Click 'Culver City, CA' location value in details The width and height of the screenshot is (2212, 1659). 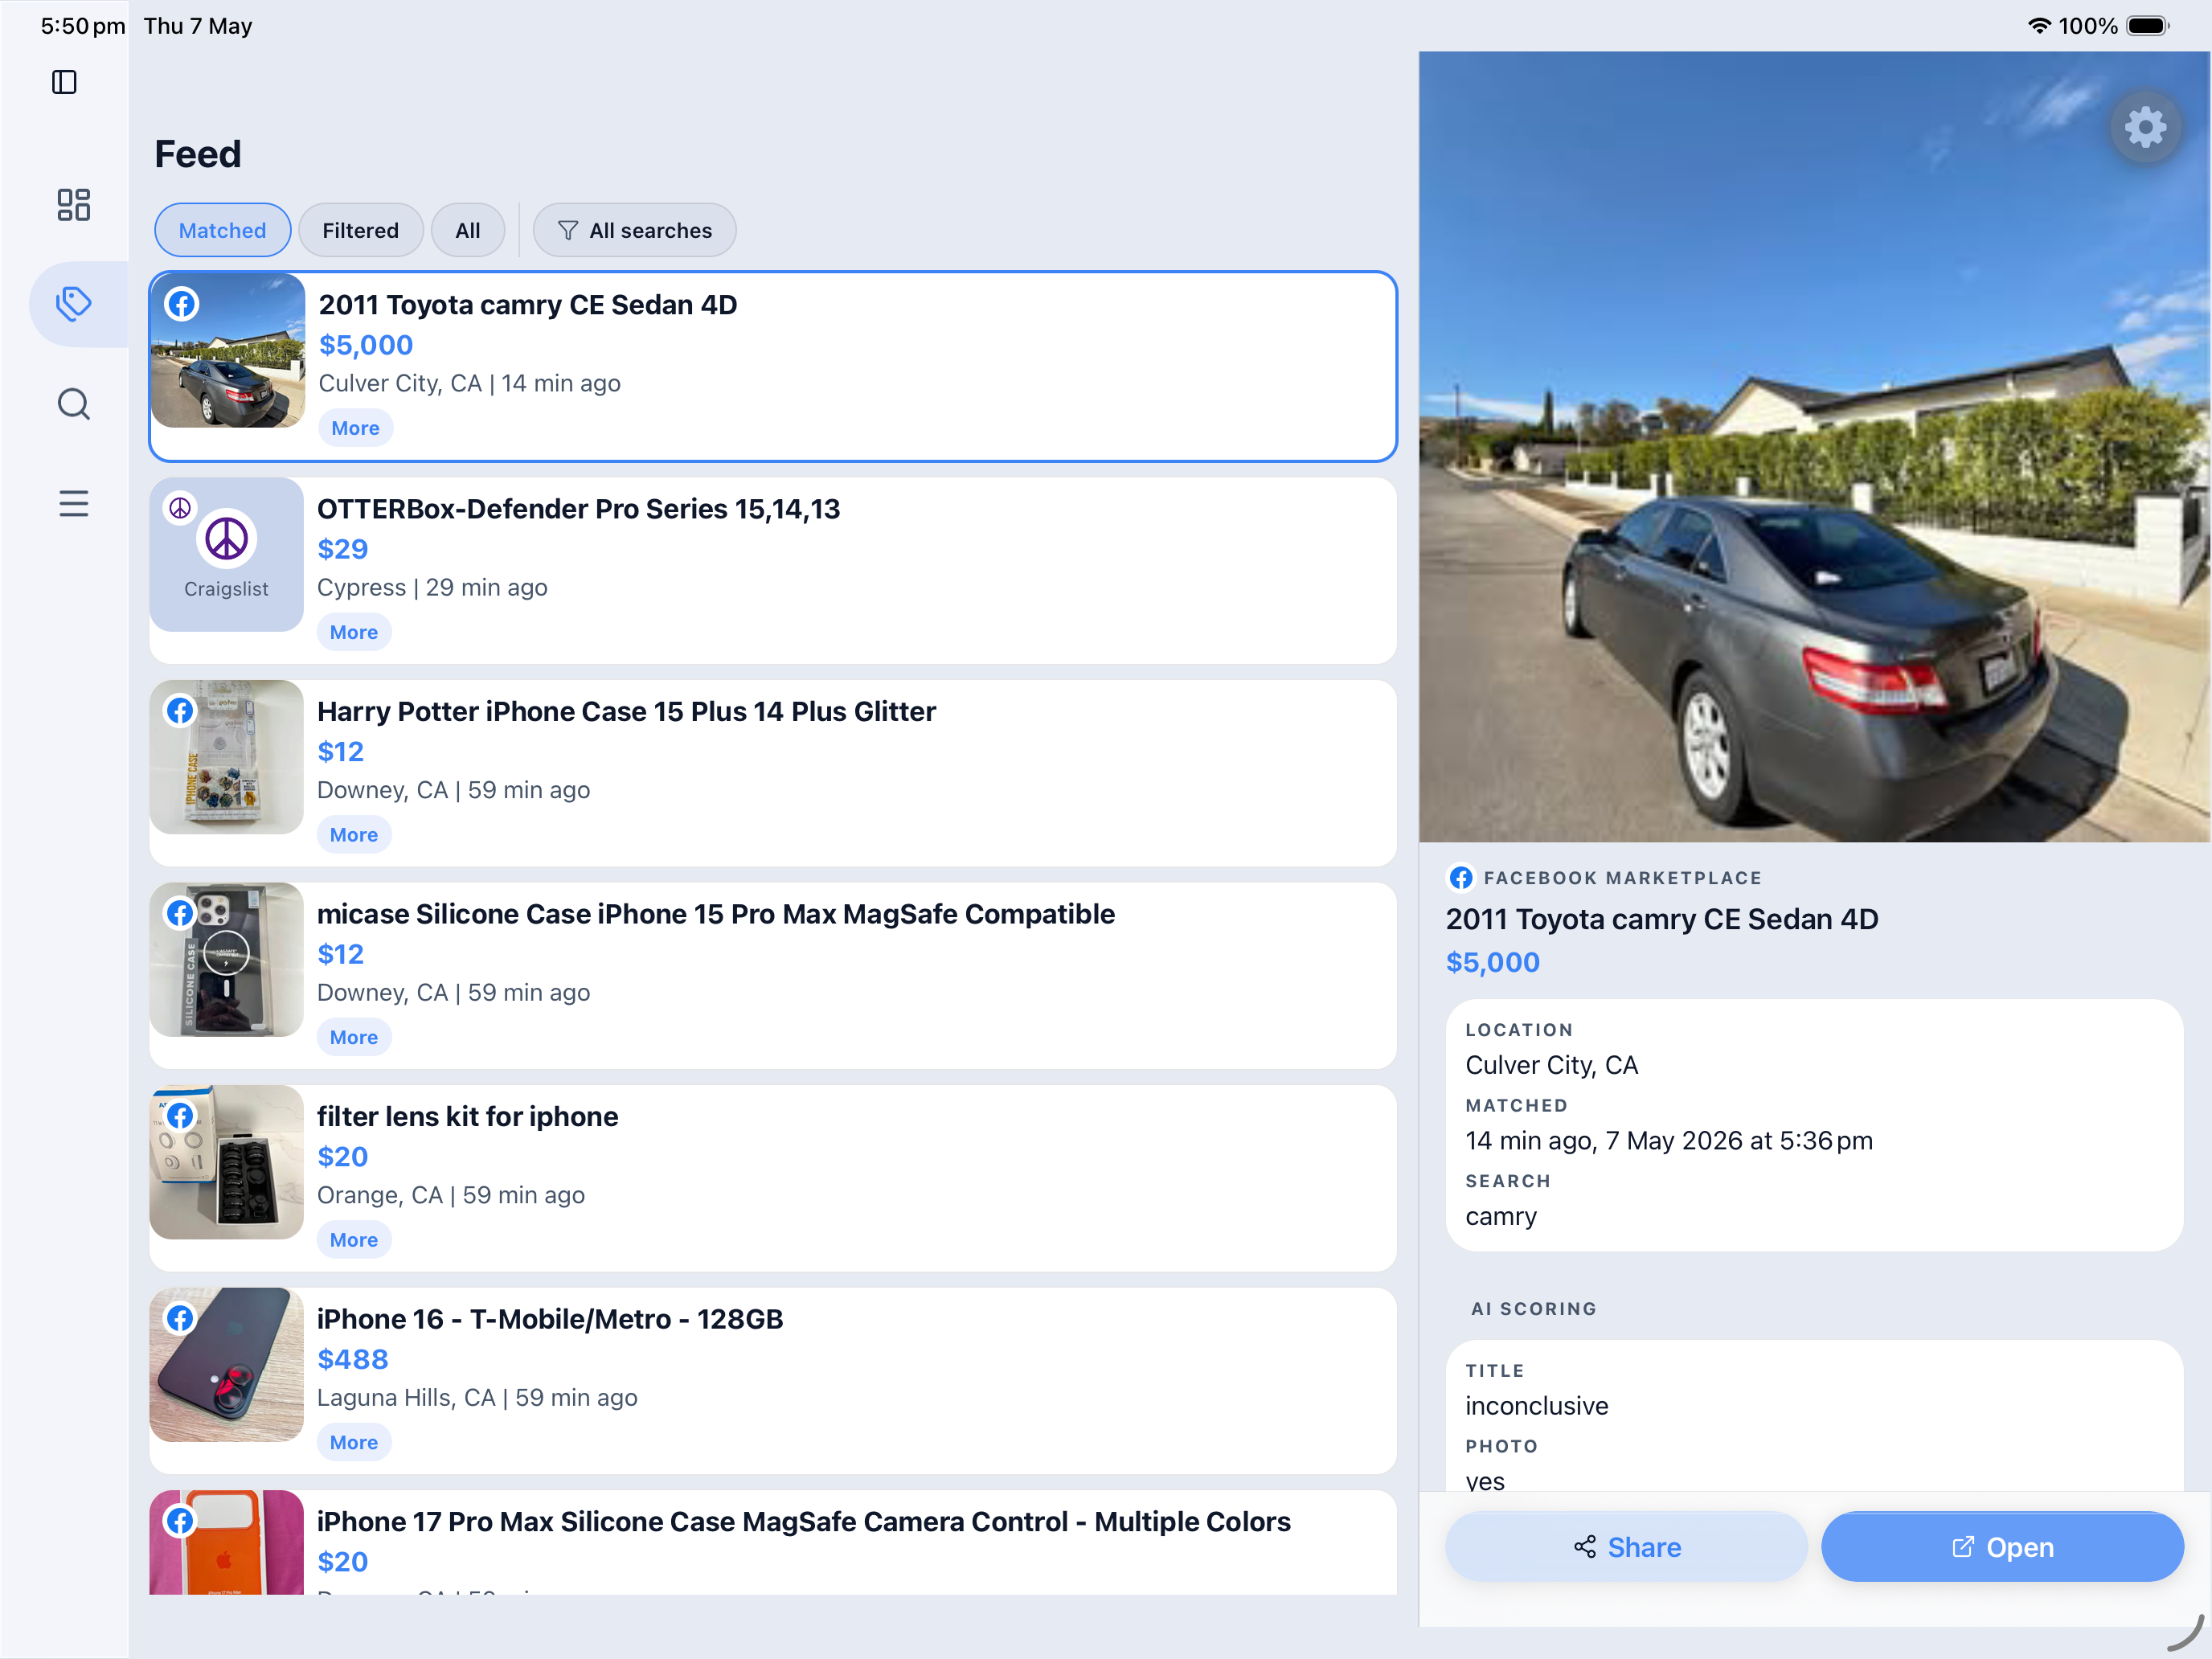1552,1065
